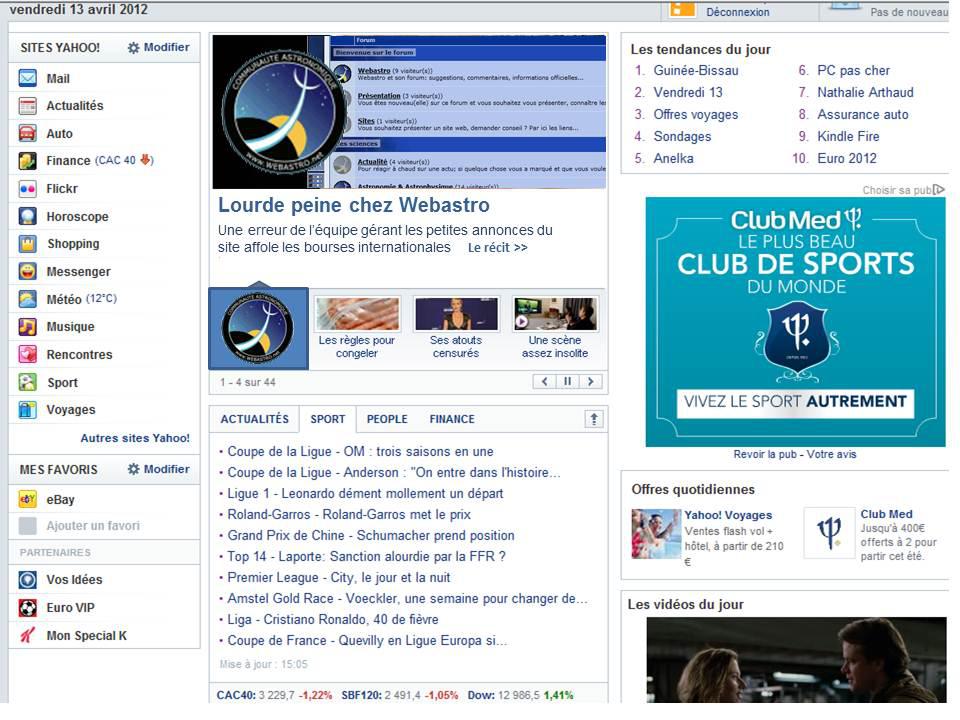Switch to the People tab
Screen dimensions: 960x720
tap(387, 419)
